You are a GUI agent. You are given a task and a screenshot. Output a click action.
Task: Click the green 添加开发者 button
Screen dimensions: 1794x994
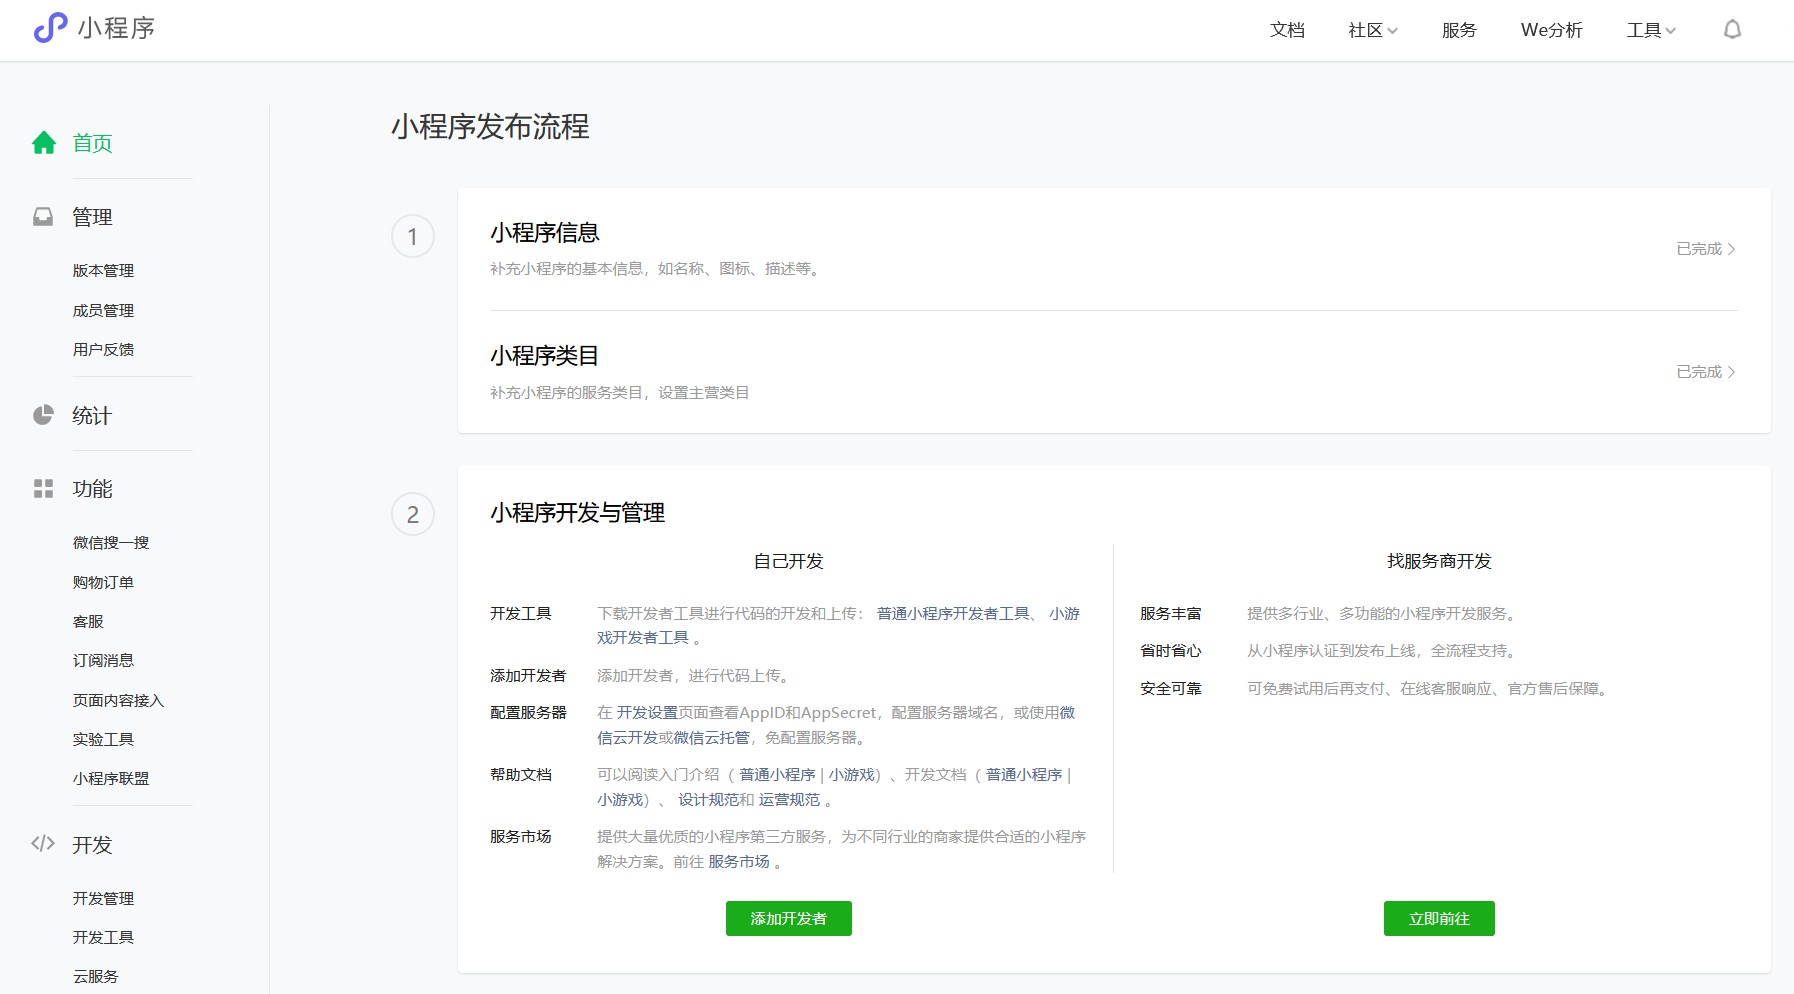(x=789, y=918)
